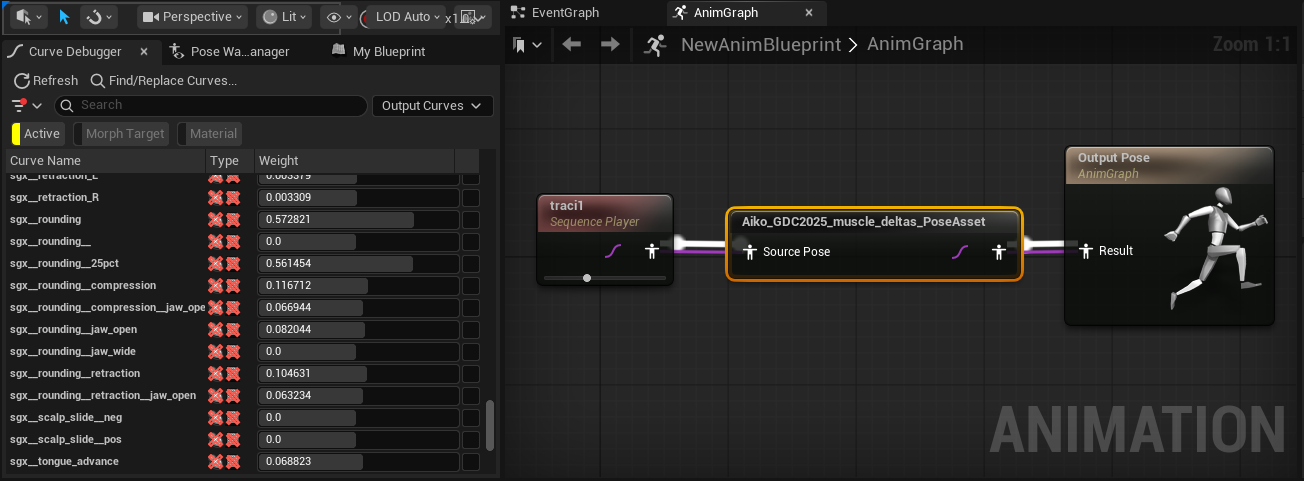
Task: Switch to the My Blueprint tab
Action: tap(388, 51)
